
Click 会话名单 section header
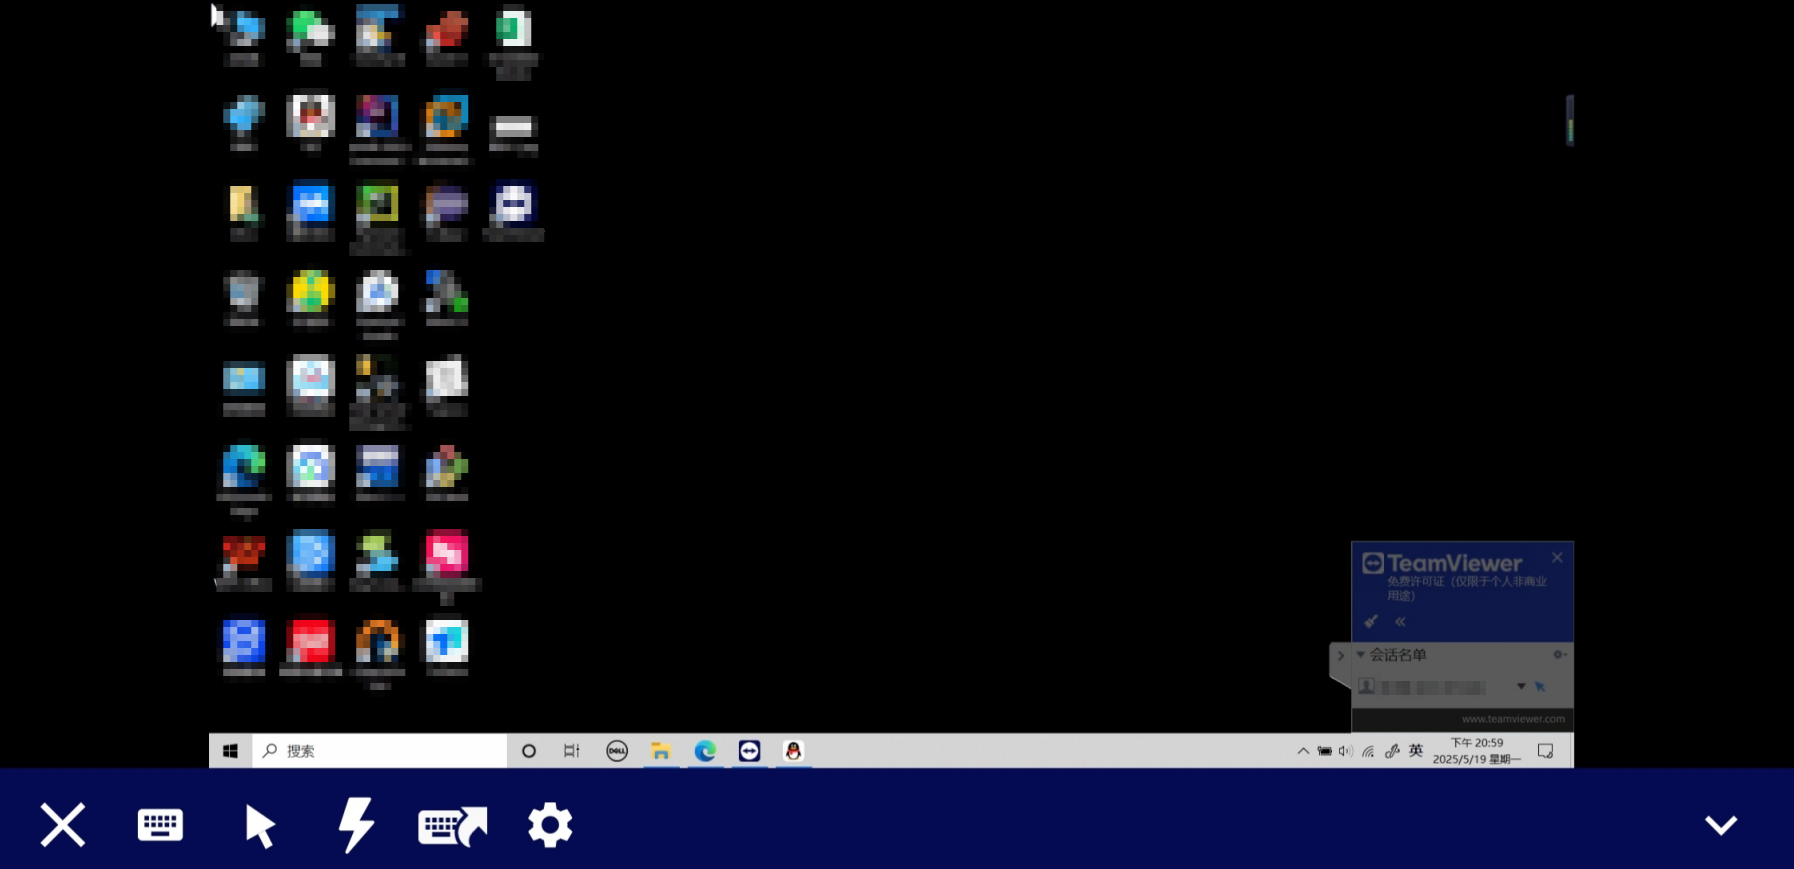point(1398,655)
